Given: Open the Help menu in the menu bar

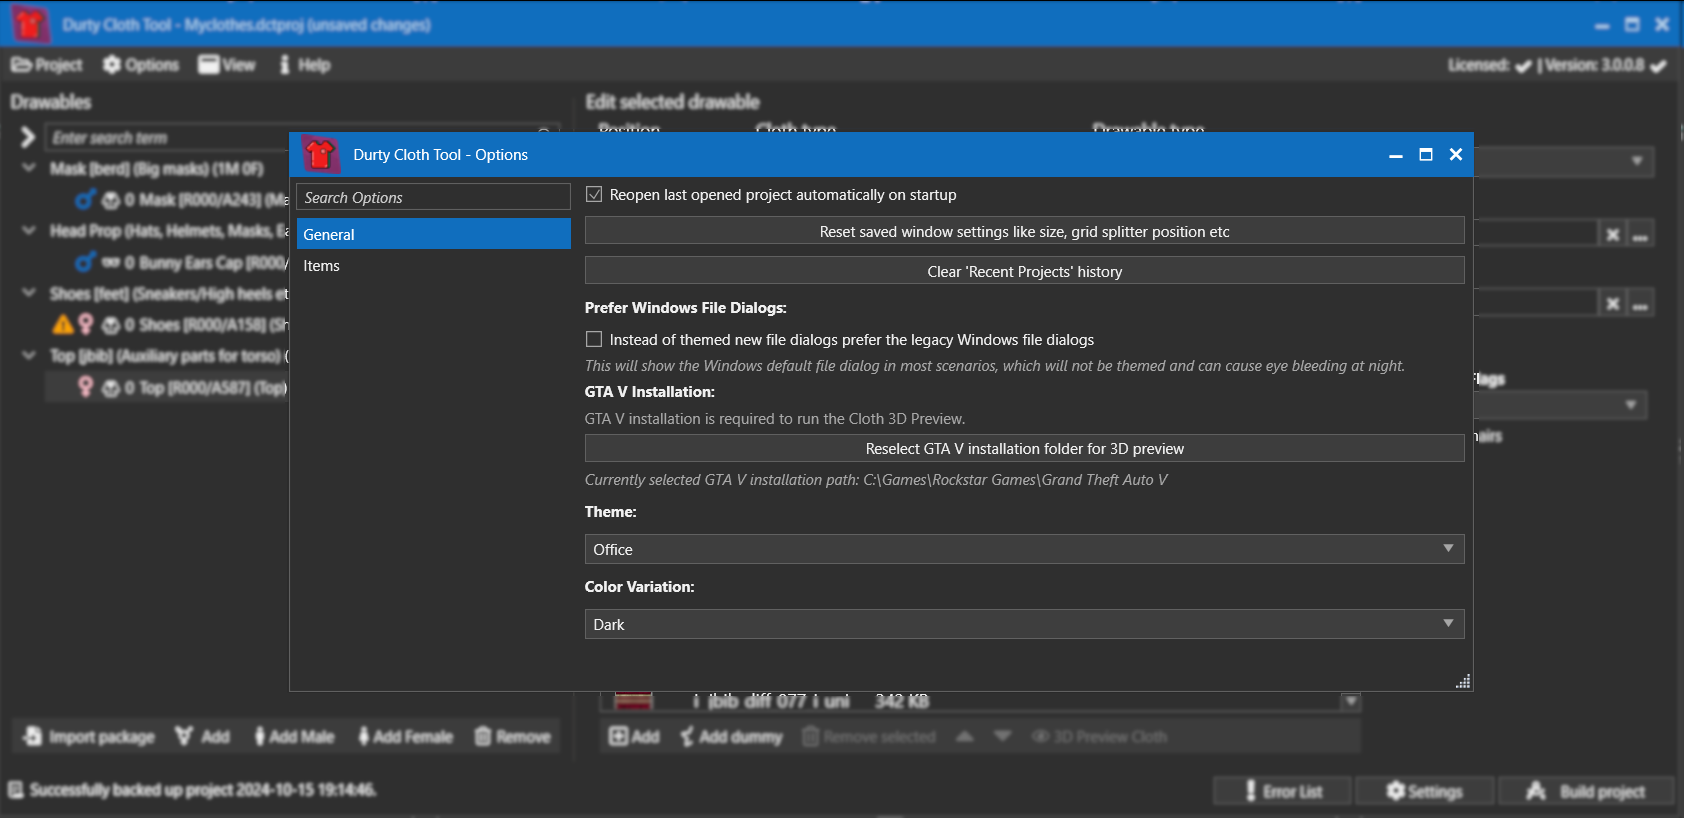Looking at the screenshot, I should click(x=304, y=65).
